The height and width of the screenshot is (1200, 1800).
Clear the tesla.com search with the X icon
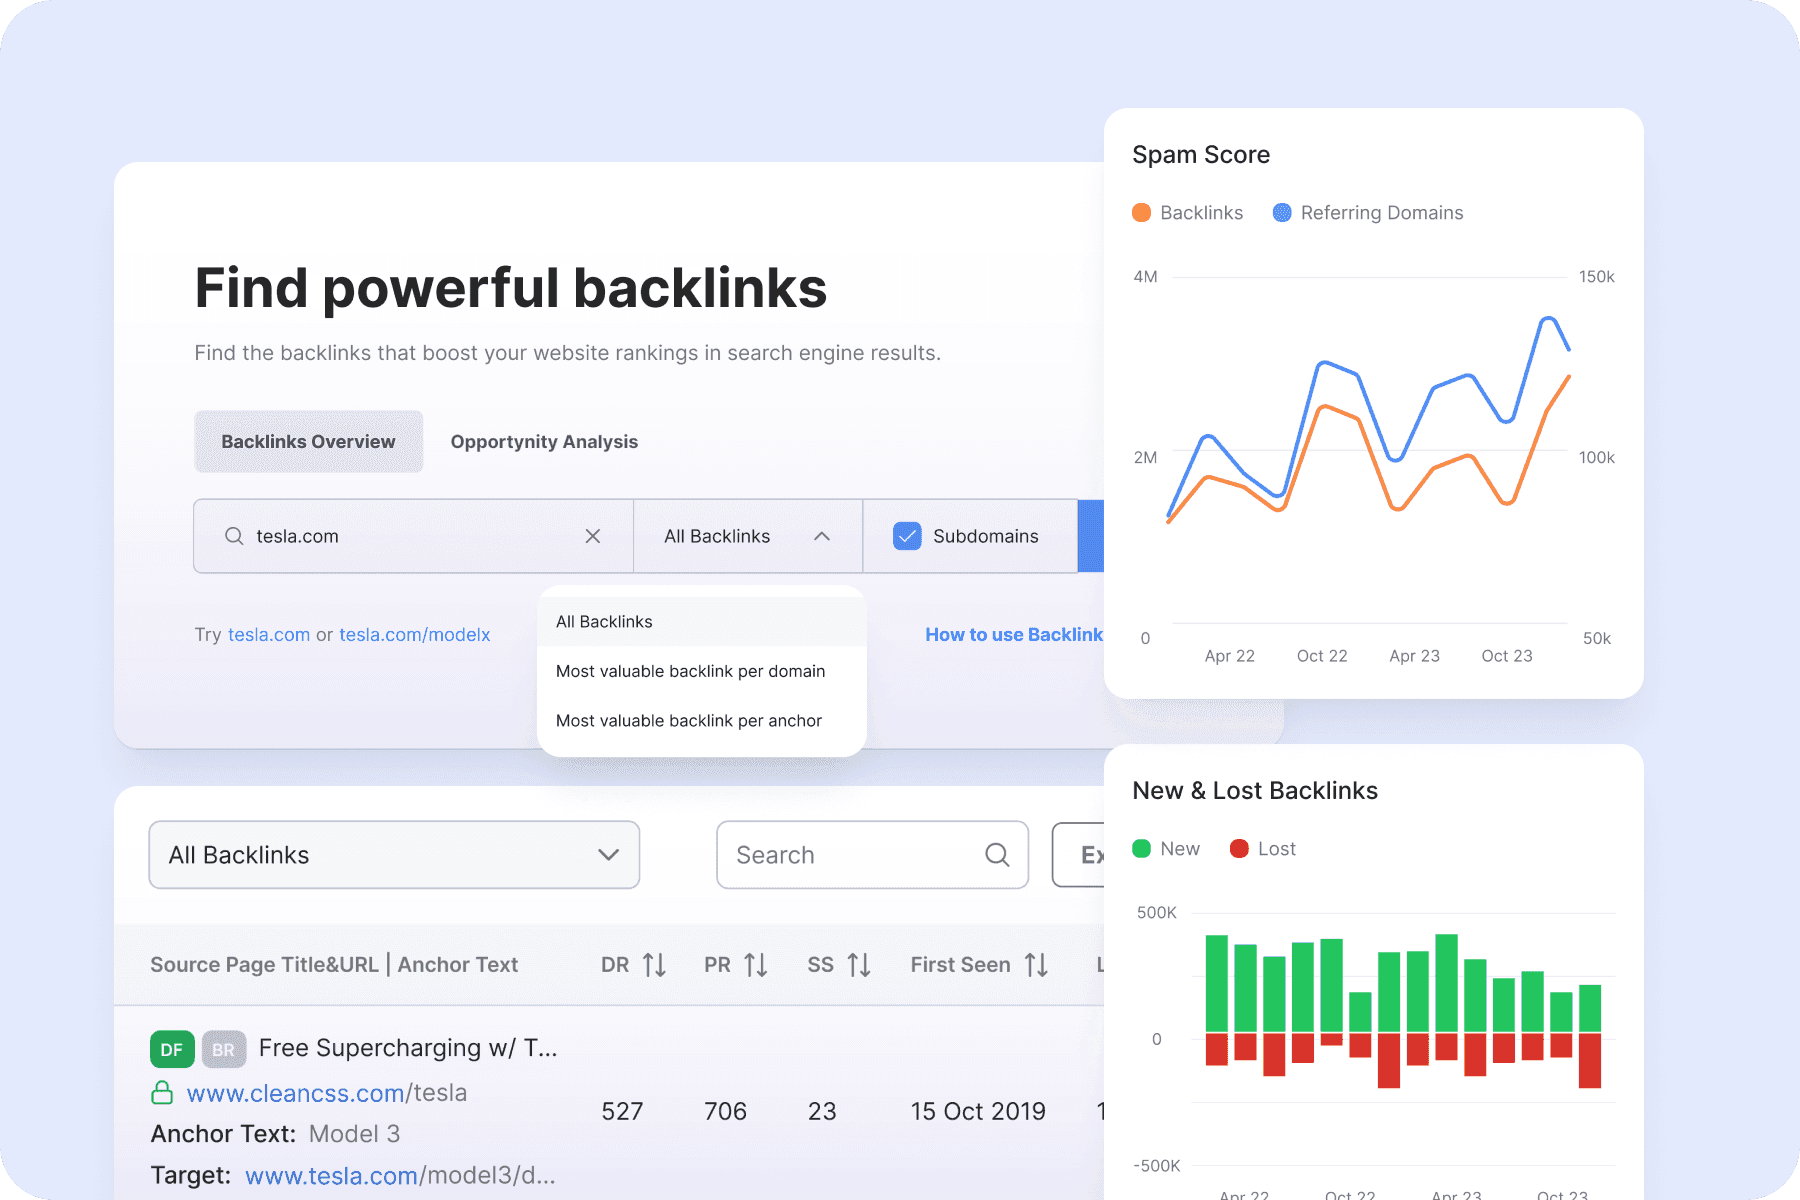pyautogui.click(x=593, y=536)
